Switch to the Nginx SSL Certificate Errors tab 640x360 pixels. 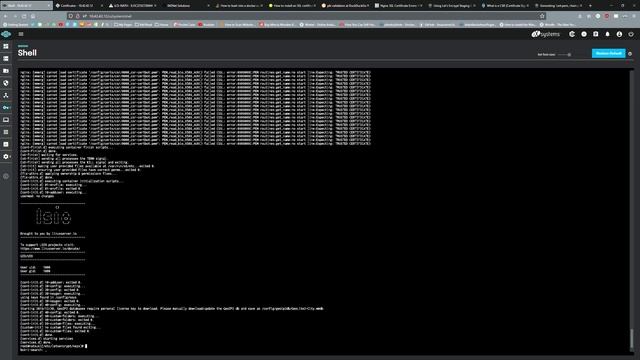coord(398,6)
